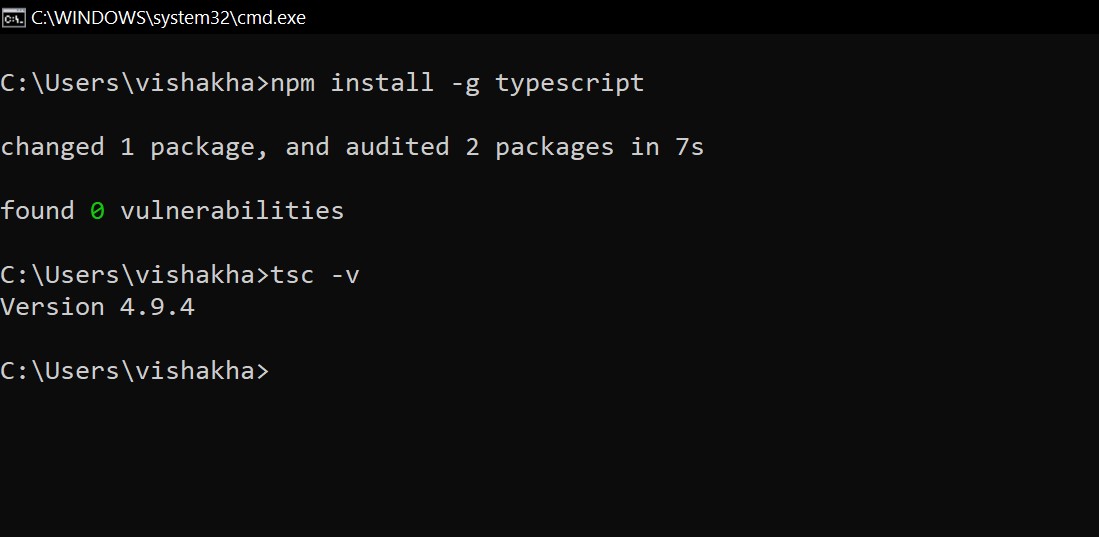This screenshot has width=1099, height=537.
Task: Click the "7s" duration text
Action: [x=690, y=147]
